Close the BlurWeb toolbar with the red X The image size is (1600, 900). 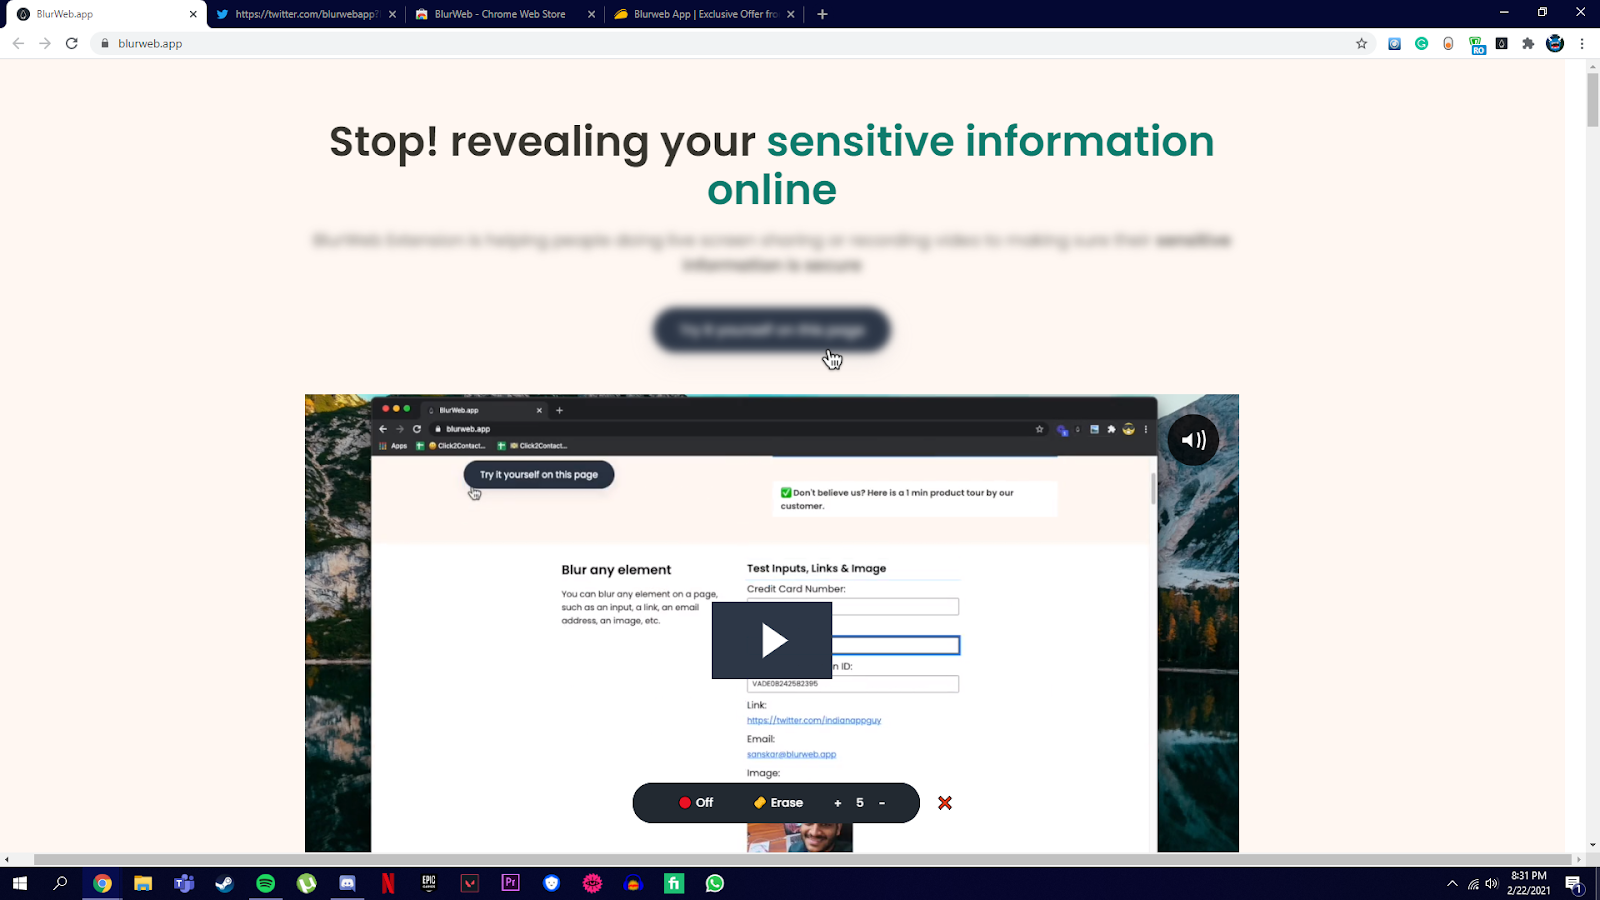coord(945,803)
